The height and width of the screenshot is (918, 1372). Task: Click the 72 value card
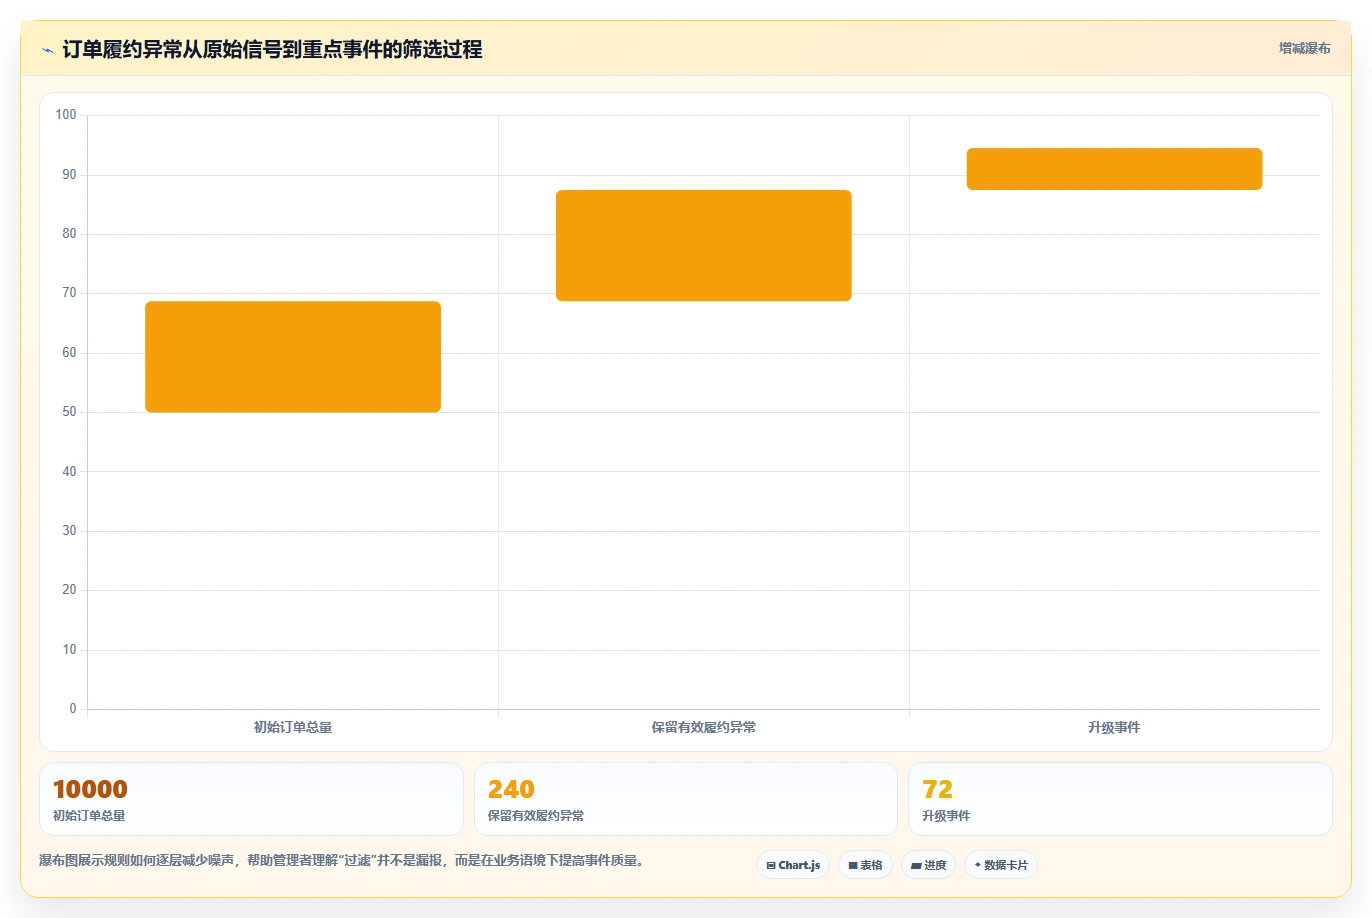[1120, 799]
